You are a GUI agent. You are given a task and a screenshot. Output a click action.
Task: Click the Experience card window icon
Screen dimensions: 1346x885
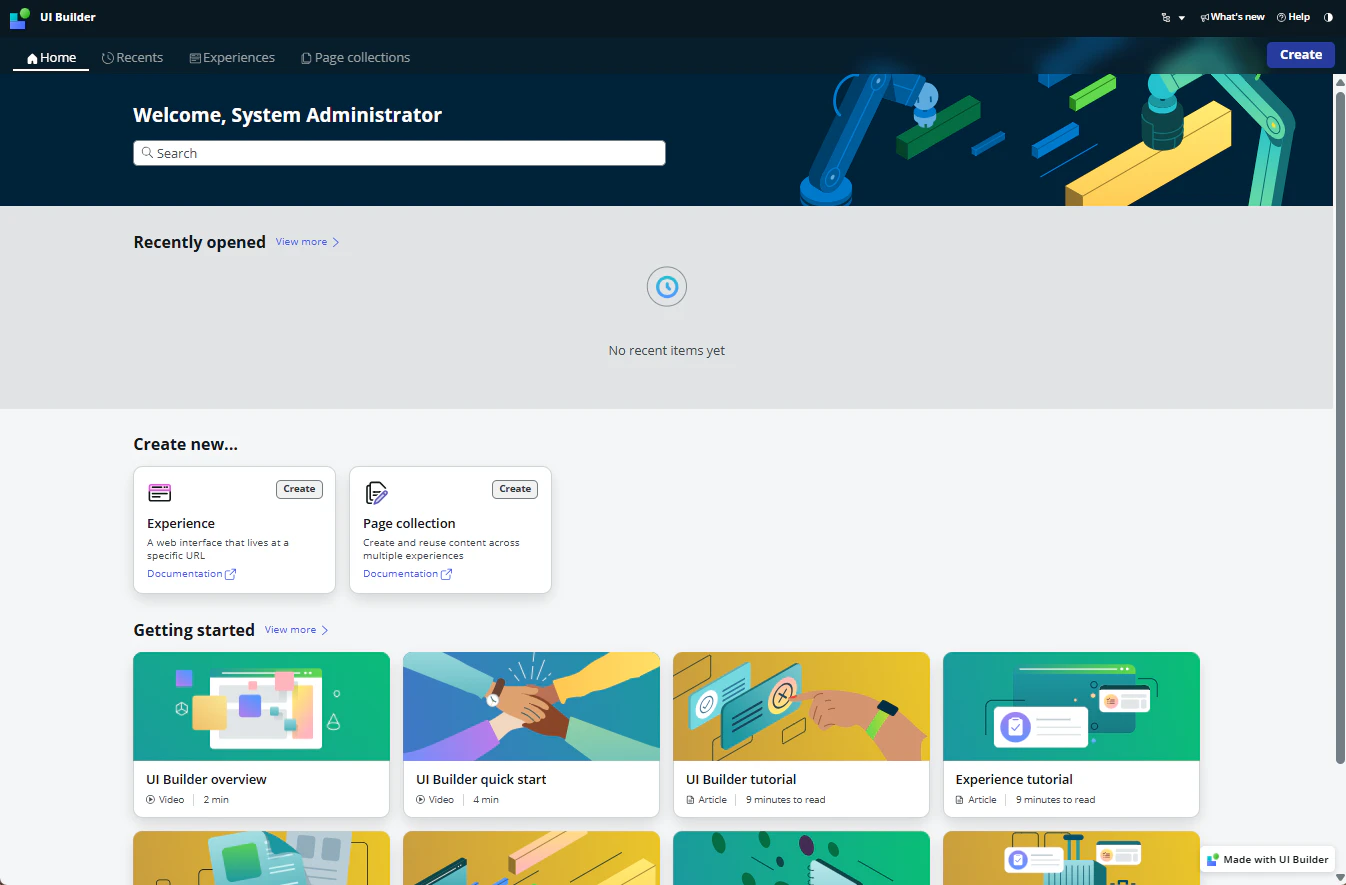[x=160, y=492]
